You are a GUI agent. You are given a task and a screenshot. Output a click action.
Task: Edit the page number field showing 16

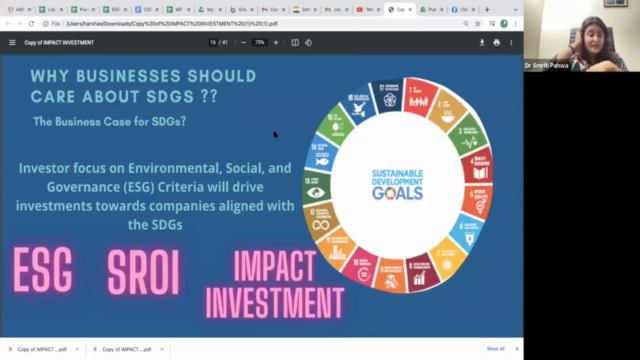tap(213, 42)
